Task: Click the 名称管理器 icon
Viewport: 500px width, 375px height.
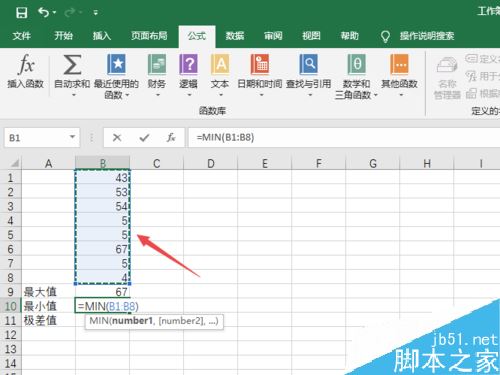Action: [x=447, y=65]
